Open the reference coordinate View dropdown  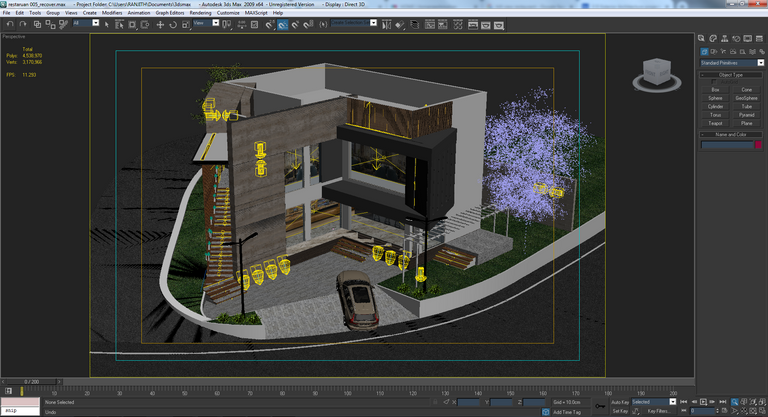tap(206, 23)
